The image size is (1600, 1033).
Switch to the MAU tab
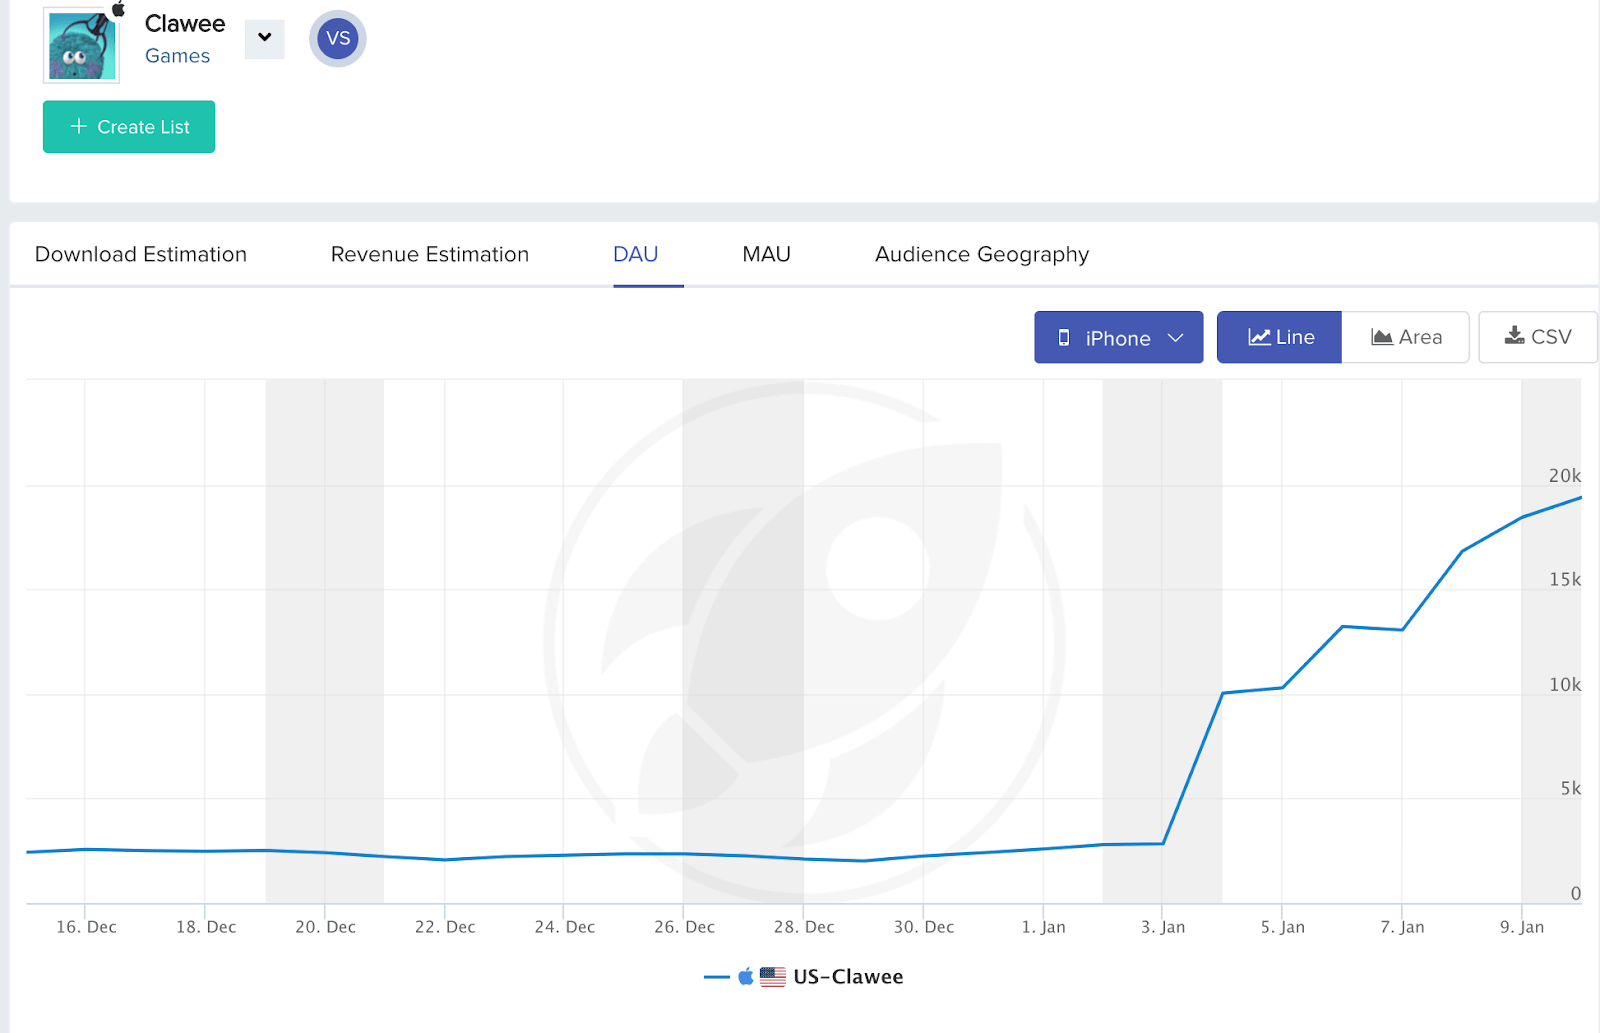pos(767,254)
